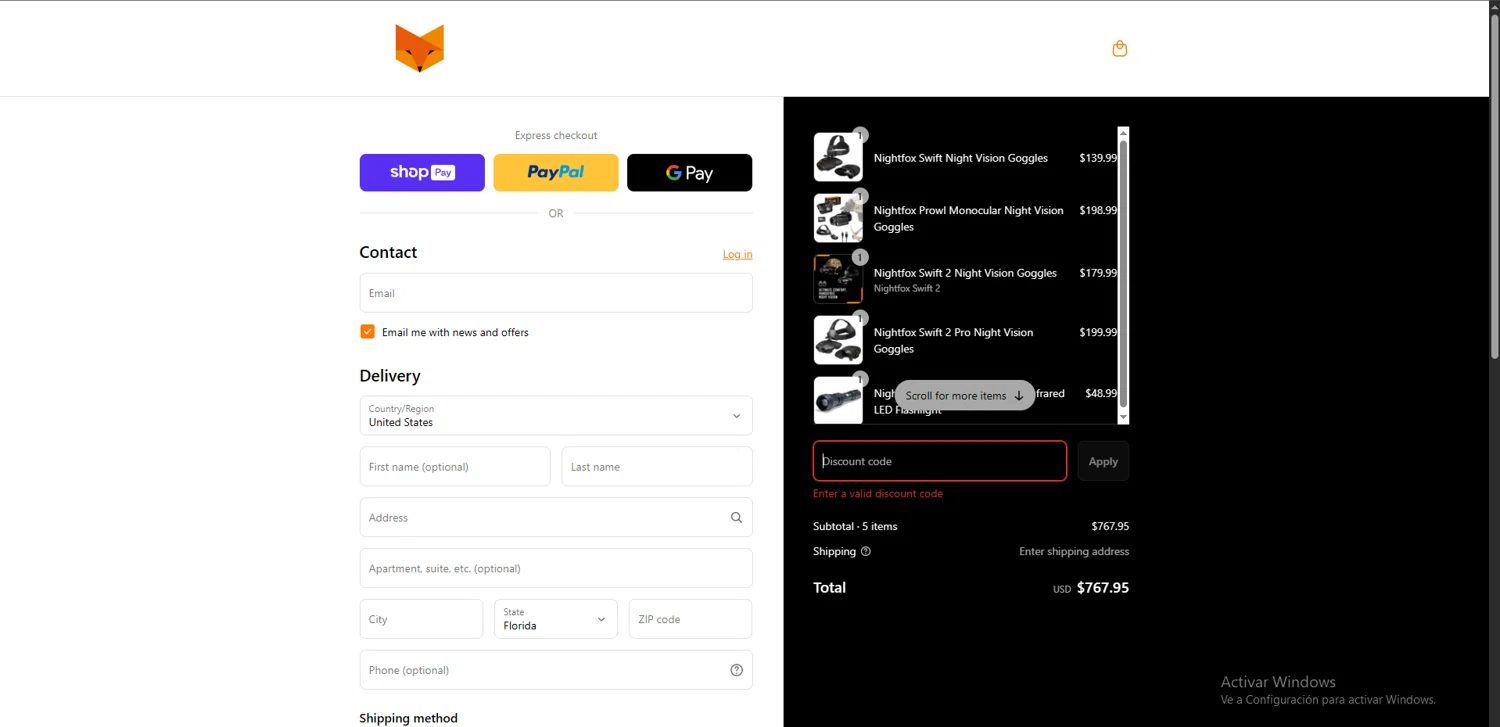Click Nightfox Swift 2 Night Vision thumbnail
The height and width of the screenshot is (727, 1500).
838,279
